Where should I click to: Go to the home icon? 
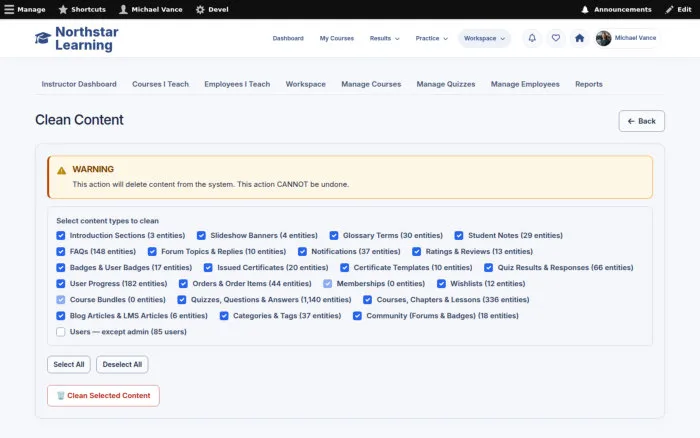[579, 38]
